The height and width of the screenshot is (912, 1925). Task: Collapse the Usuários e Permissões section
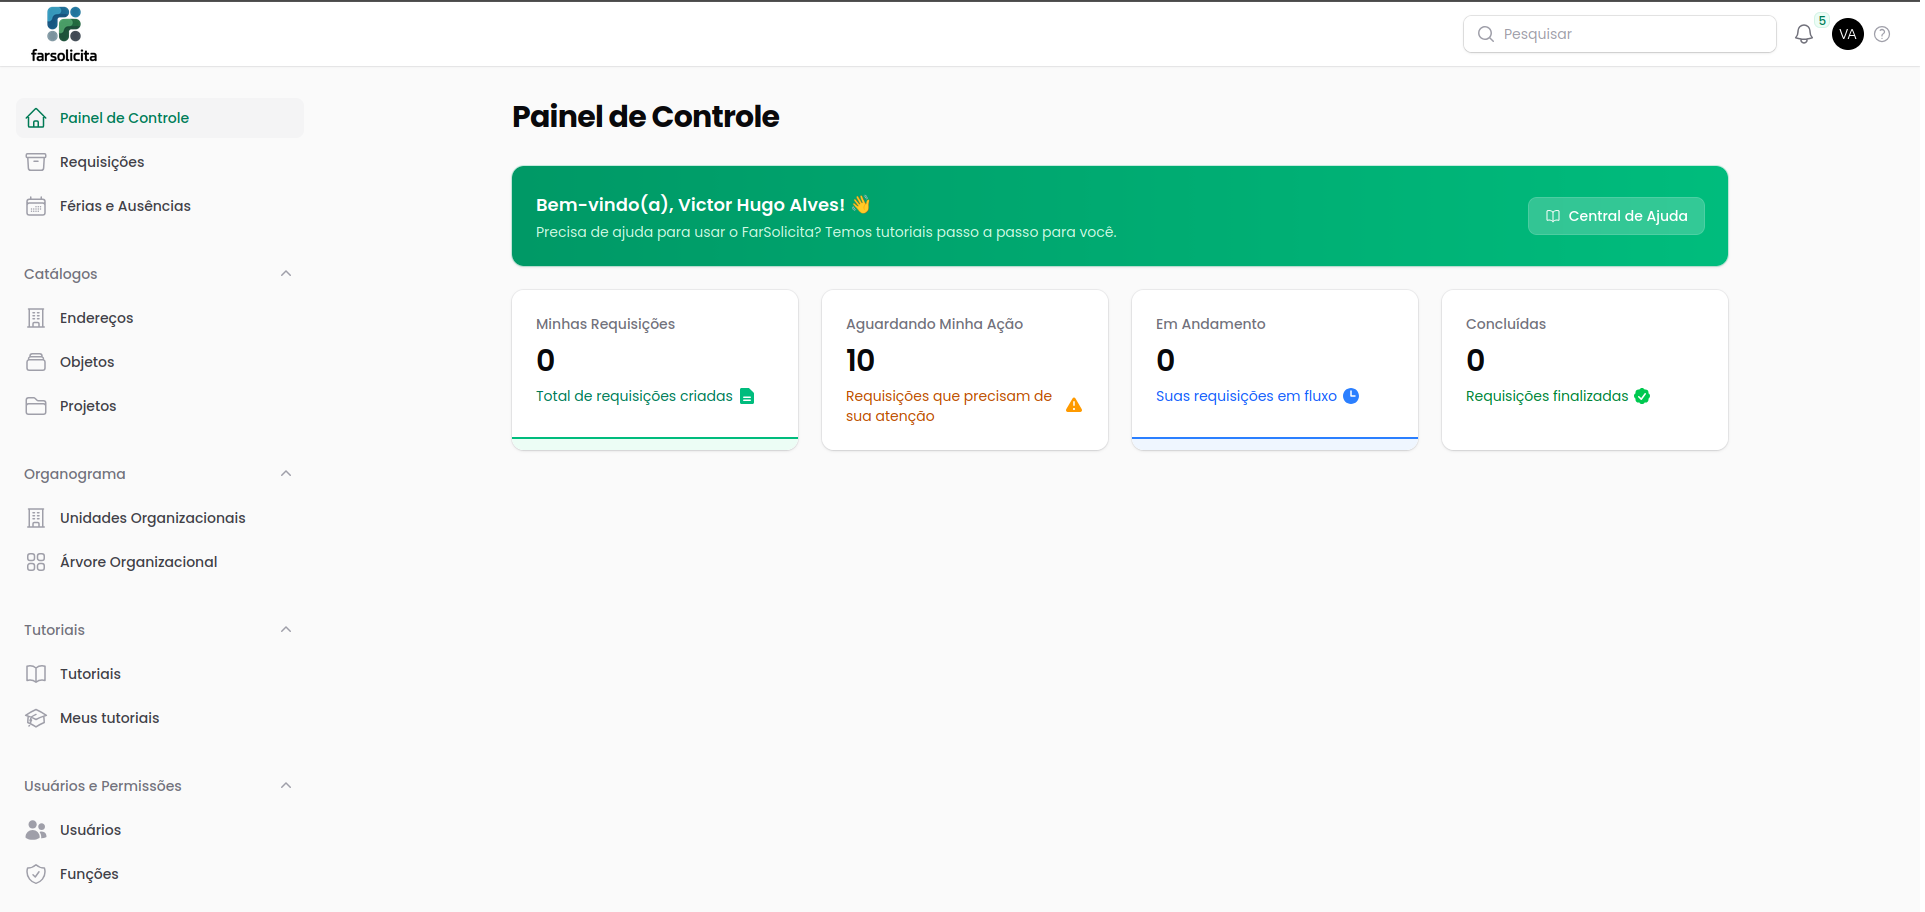(286, 786)
